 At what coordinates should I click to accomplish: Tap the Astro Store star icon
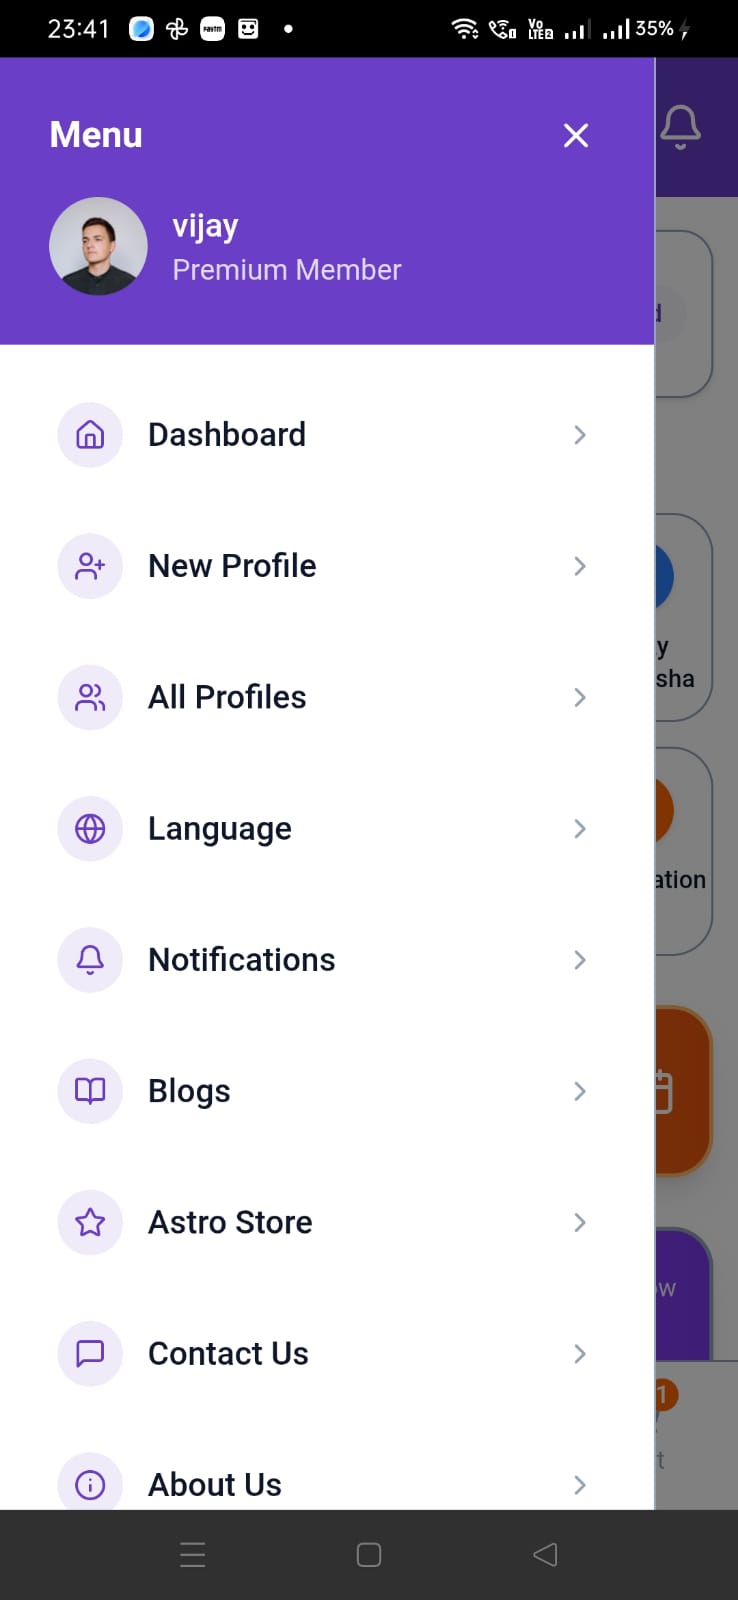(x=90, y=1222)
